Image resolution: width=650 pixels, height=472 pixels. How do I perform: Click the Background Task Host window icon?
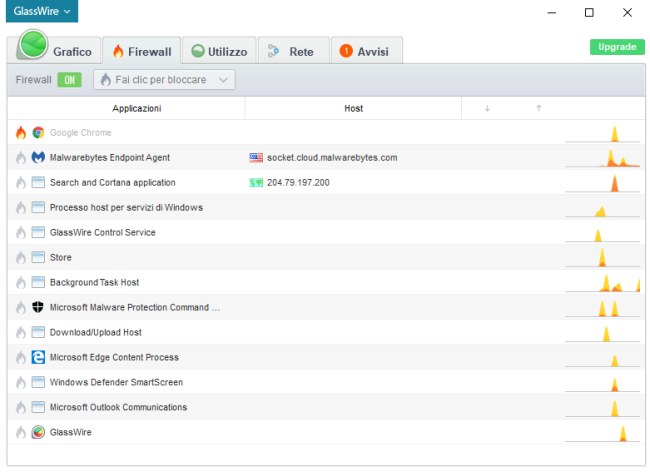(38, 282)
